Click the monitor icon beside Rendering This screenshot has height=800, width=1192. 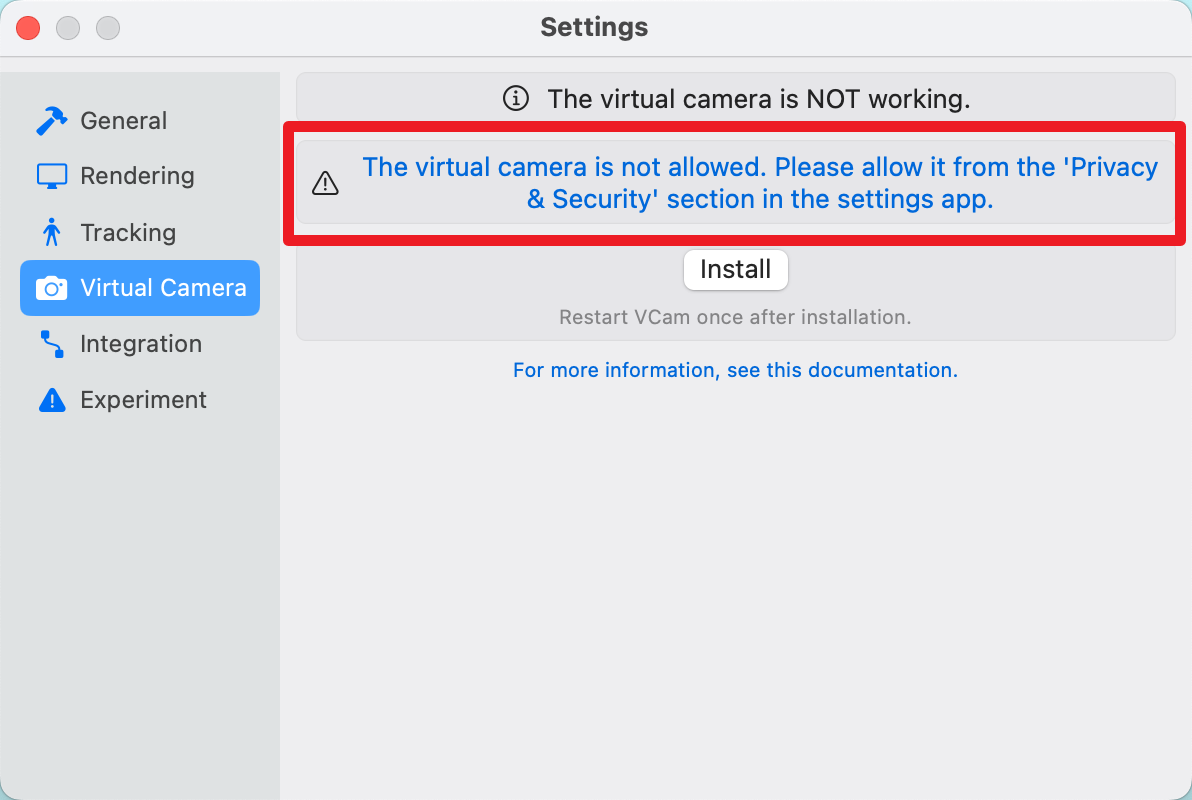pyautogui.click(x=51, y=176)
